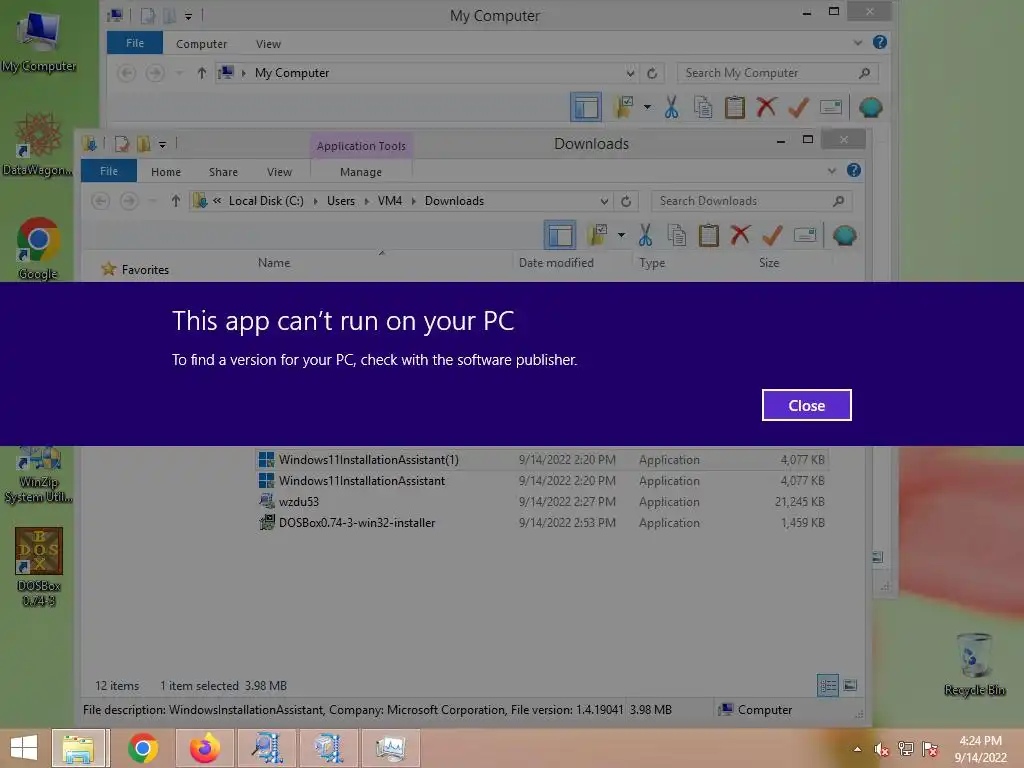Image resolution: width=1024 pixels, height=768 pixels.
Task: Click the paste icon in My Computer toolbar
Action: [x=735, y=107]
